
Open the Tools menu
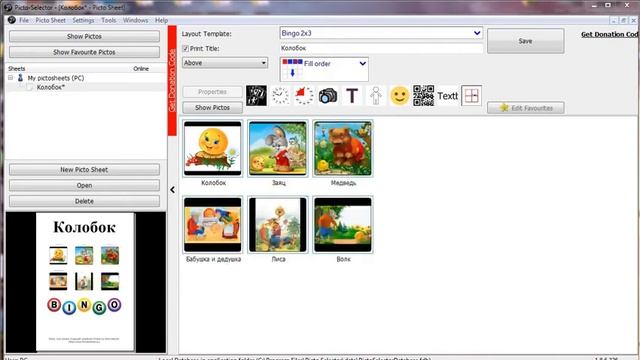109,20
